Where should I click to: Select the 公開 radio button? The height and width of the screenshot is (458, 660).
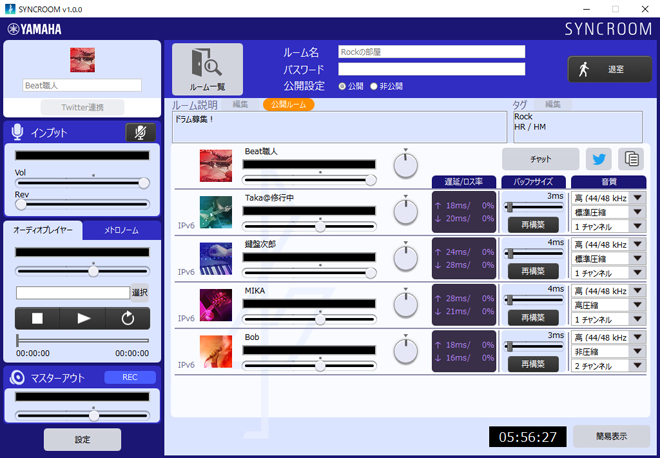pyautogui.click(x=344, y=86)
